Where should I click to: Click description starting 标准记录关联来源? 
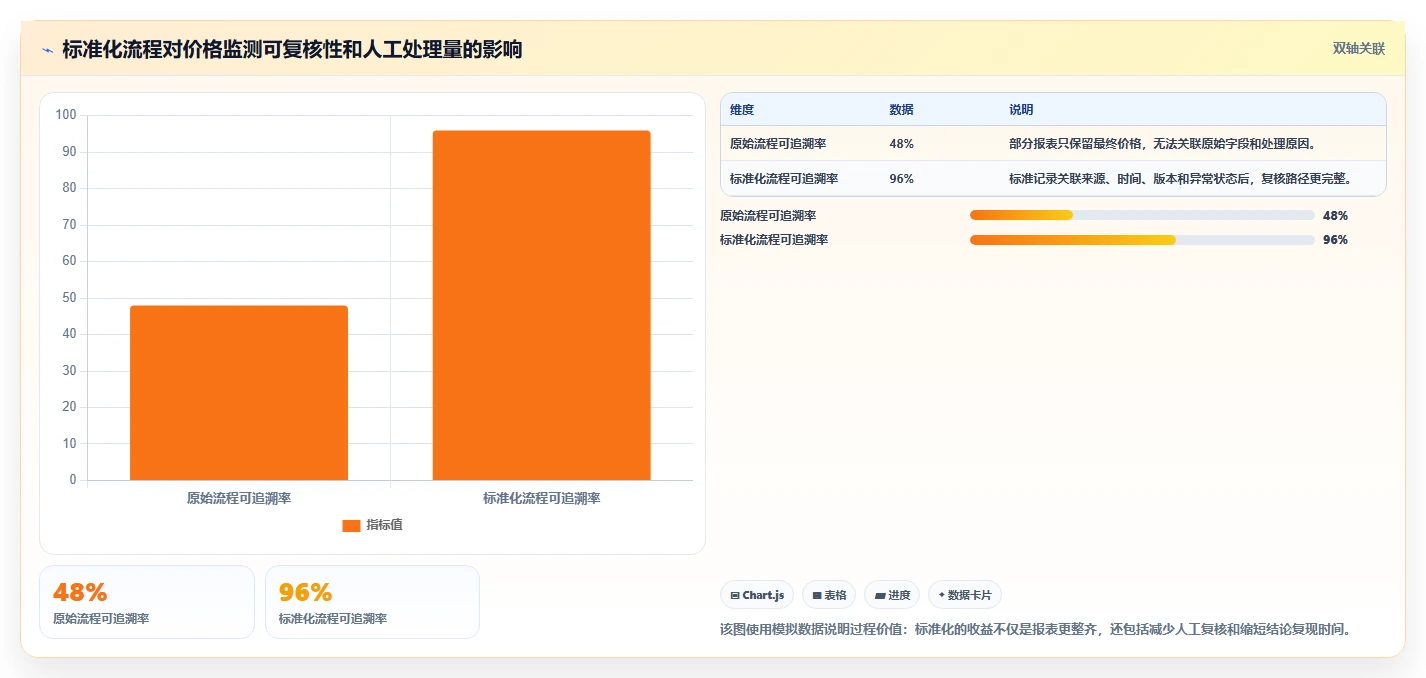(x=1181, y=179)
